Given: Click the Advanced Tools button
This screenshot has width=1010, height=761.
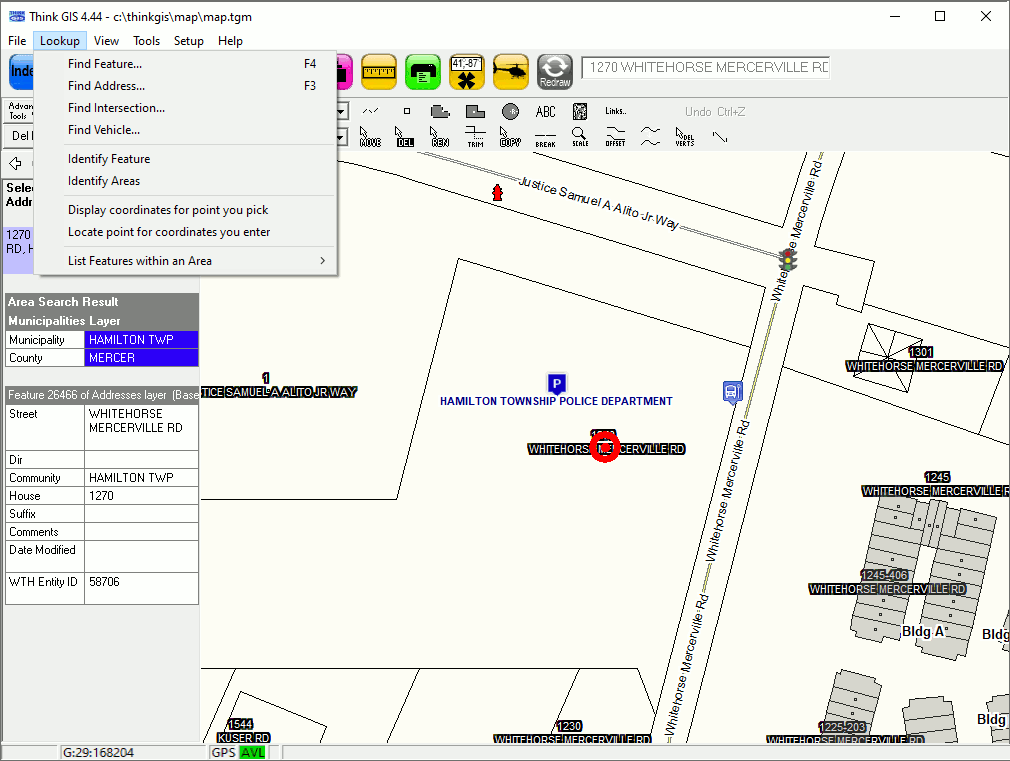Looking at the screenshot, I should pyautogui.click(x=19, y=111).
